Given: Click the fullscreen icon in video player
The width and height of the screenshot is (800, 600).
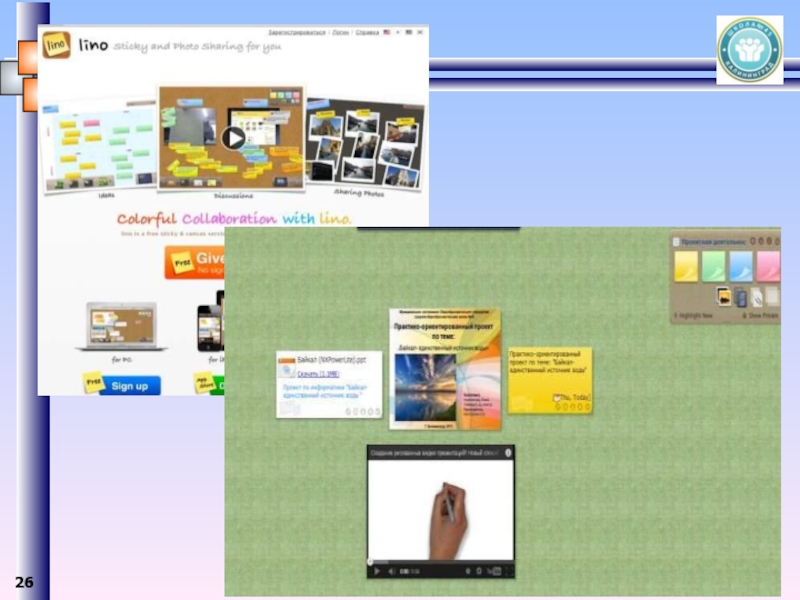Looking at the screenshot, I should pos(508,571).
